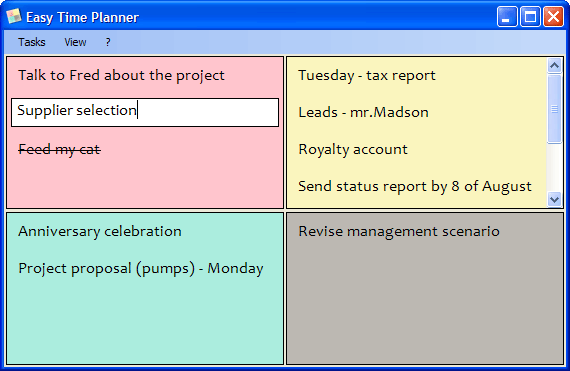Image resolution: width=570 pixels, height=371 pixels.
Task: Click the scroll up arrow in yellow quadrant
Action: click(x=554, y=65)
